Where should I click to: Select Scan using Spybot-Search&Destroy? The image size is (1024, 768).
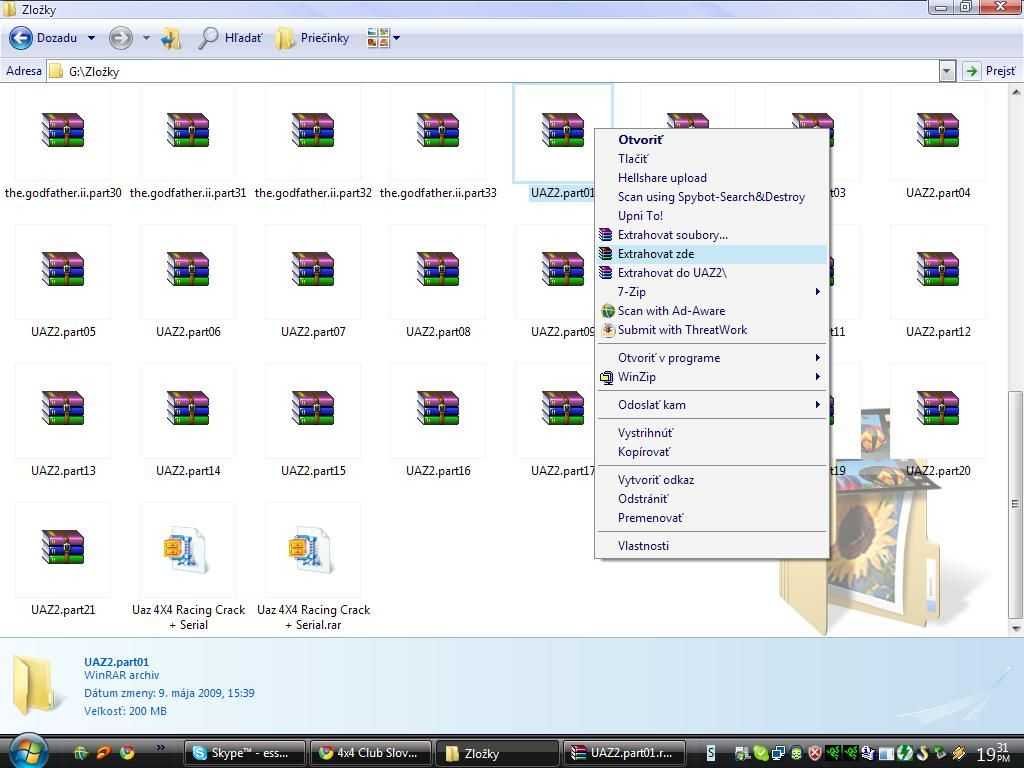712,197
